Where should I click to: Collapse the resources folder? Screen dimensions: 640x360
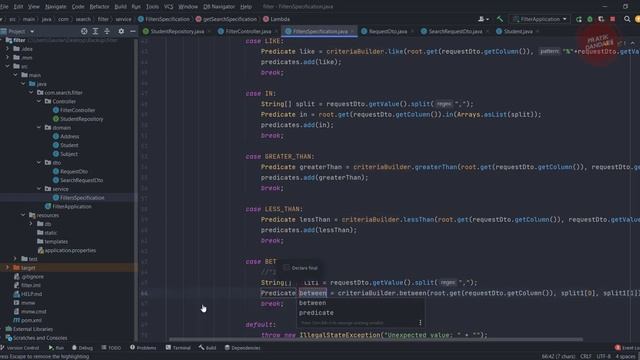23,215
